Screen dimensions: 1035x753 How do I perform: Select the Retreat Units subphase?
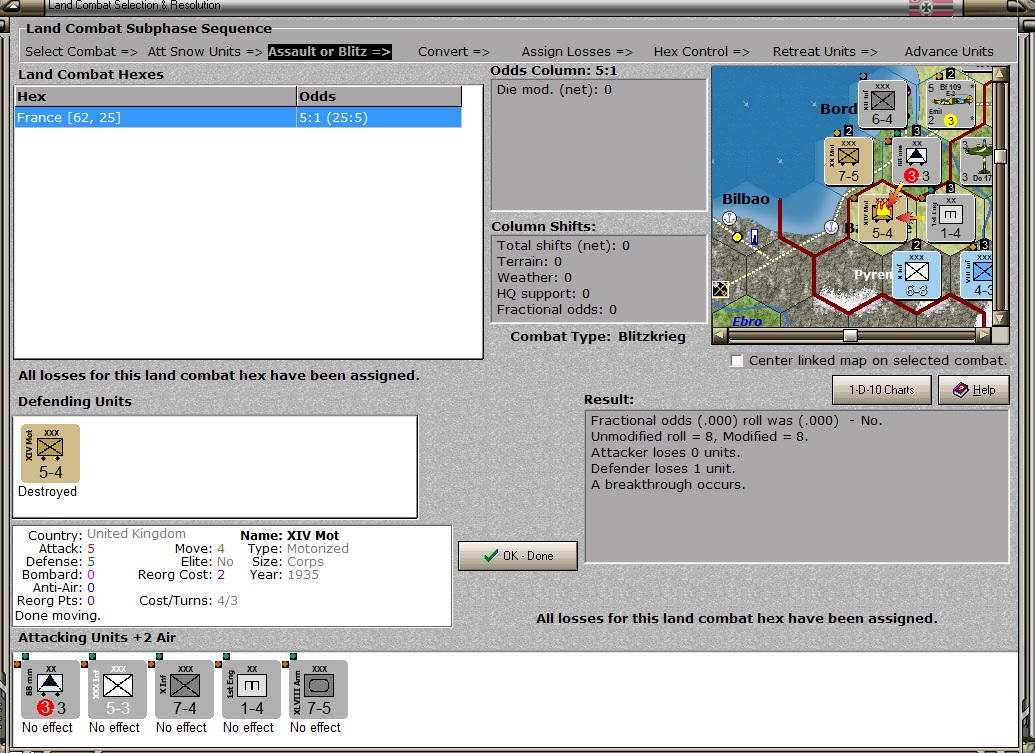825,51
